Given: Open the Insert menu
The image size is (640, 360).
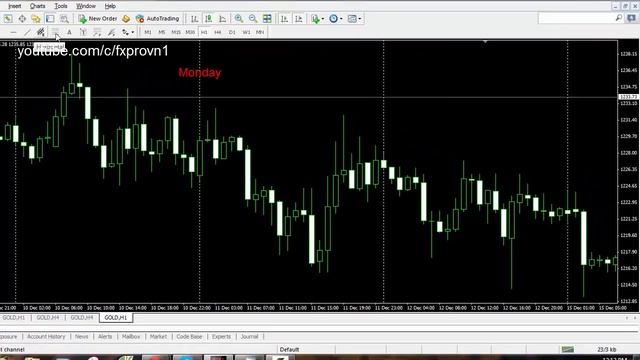Looking at the screenshot, I should pos(14,6).
